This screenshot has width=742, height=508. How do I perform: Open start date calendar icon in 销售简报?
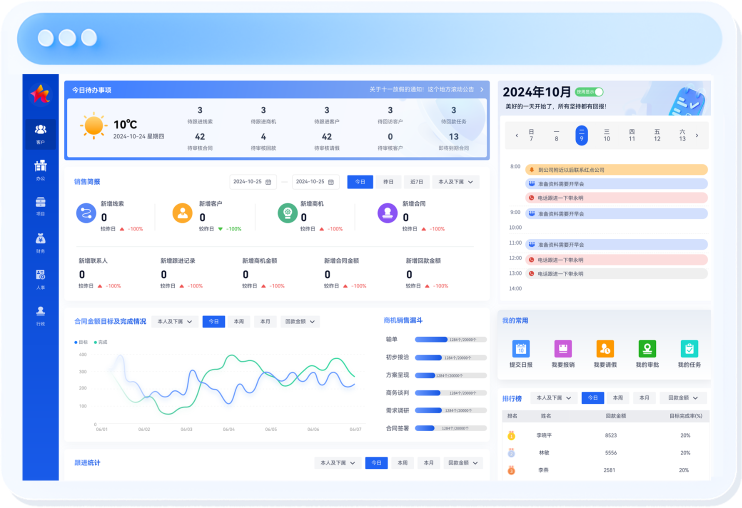click(268, 182)
